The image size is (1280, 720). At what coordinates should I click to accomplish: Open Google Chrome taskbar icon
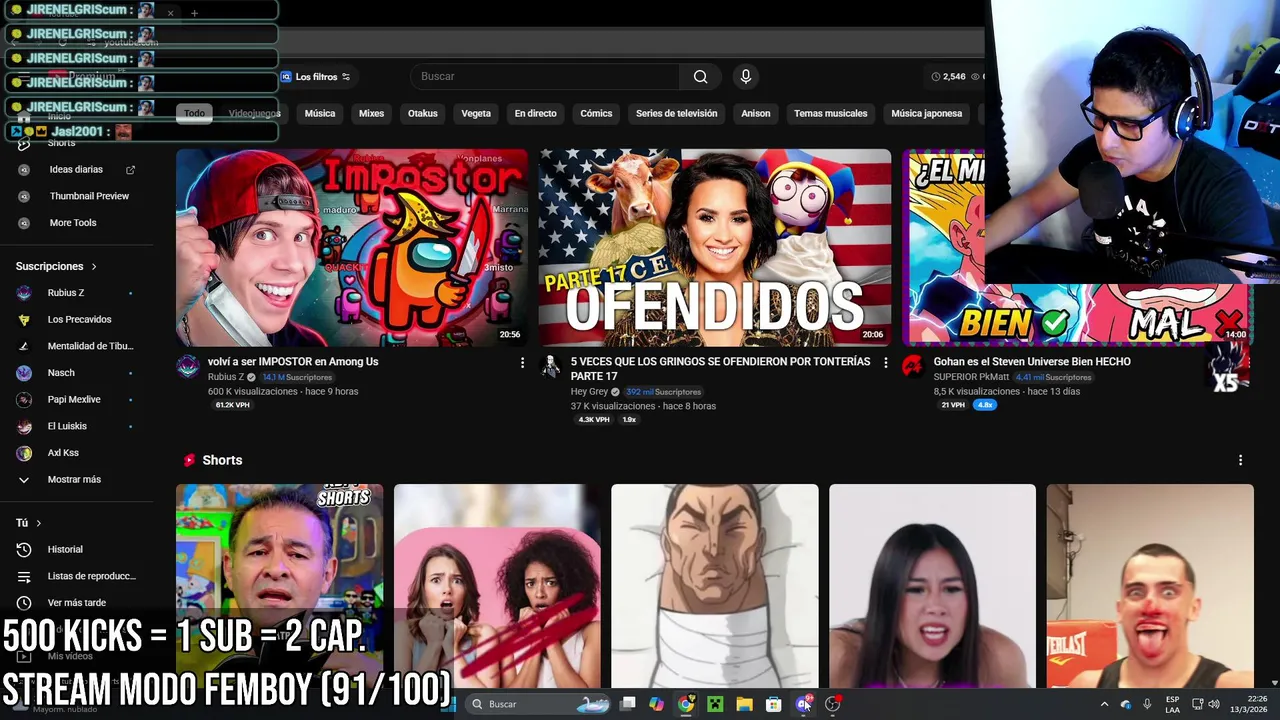click(686, 704)
